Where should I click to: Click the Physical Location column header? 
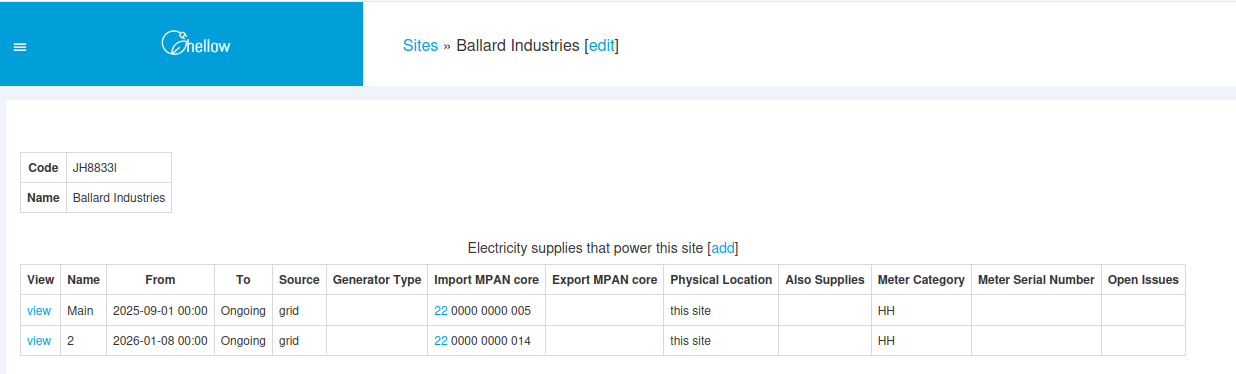tap(721, 280)
